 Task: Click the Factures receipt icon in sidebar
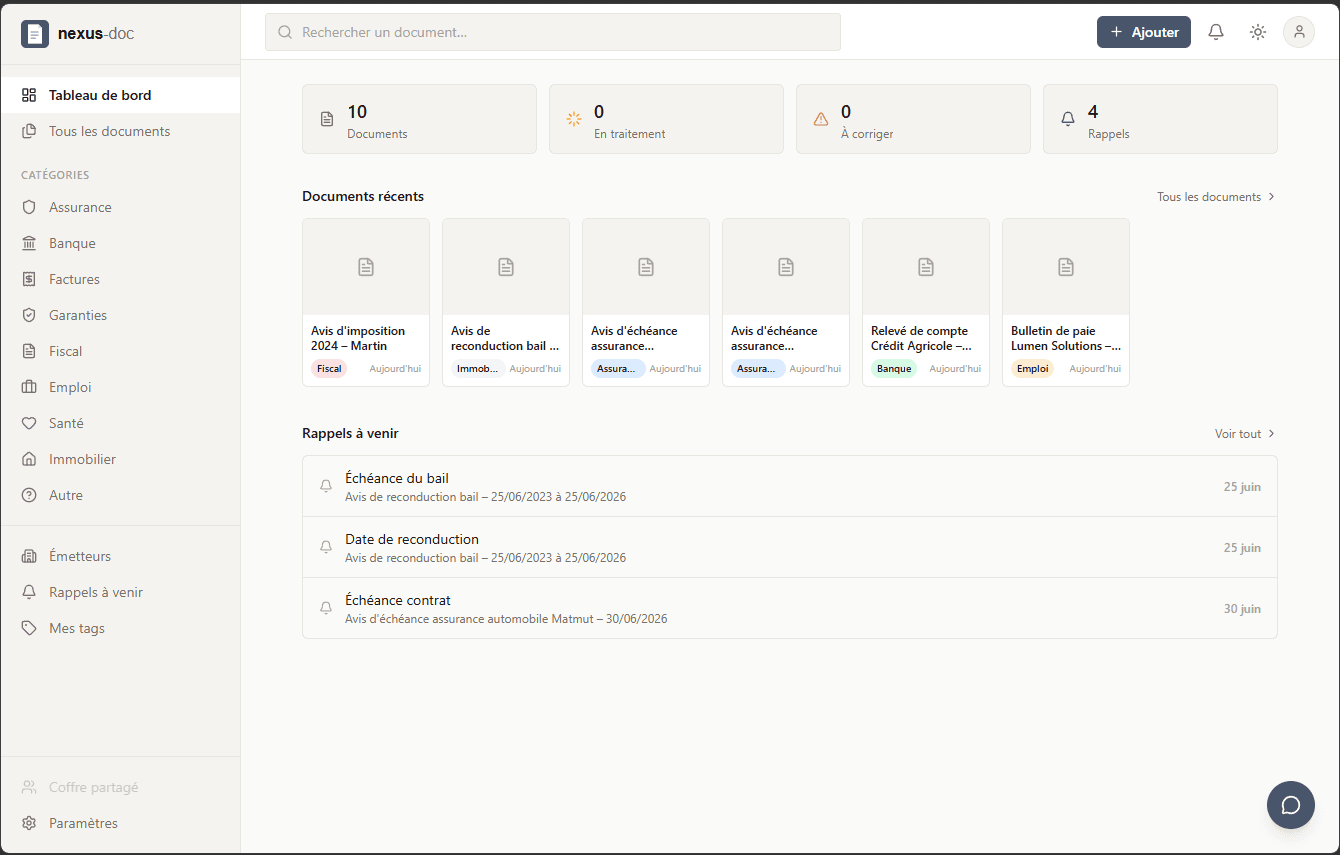pos(29,279)
